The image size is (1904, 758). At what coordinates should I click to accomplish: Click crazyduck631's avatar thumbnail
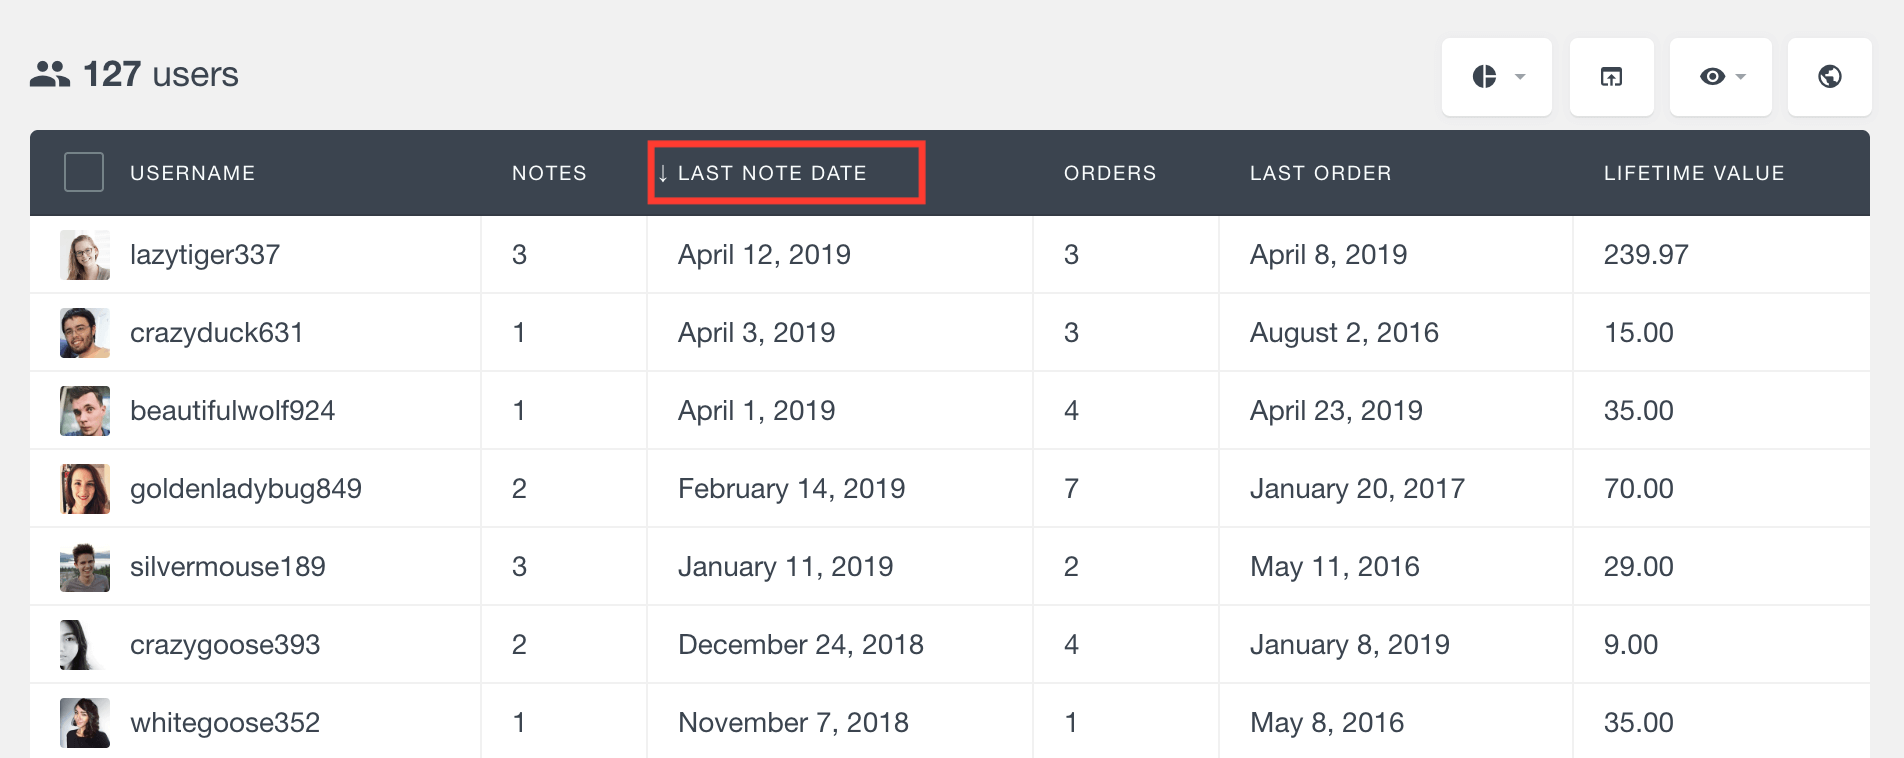coord(85,333)
